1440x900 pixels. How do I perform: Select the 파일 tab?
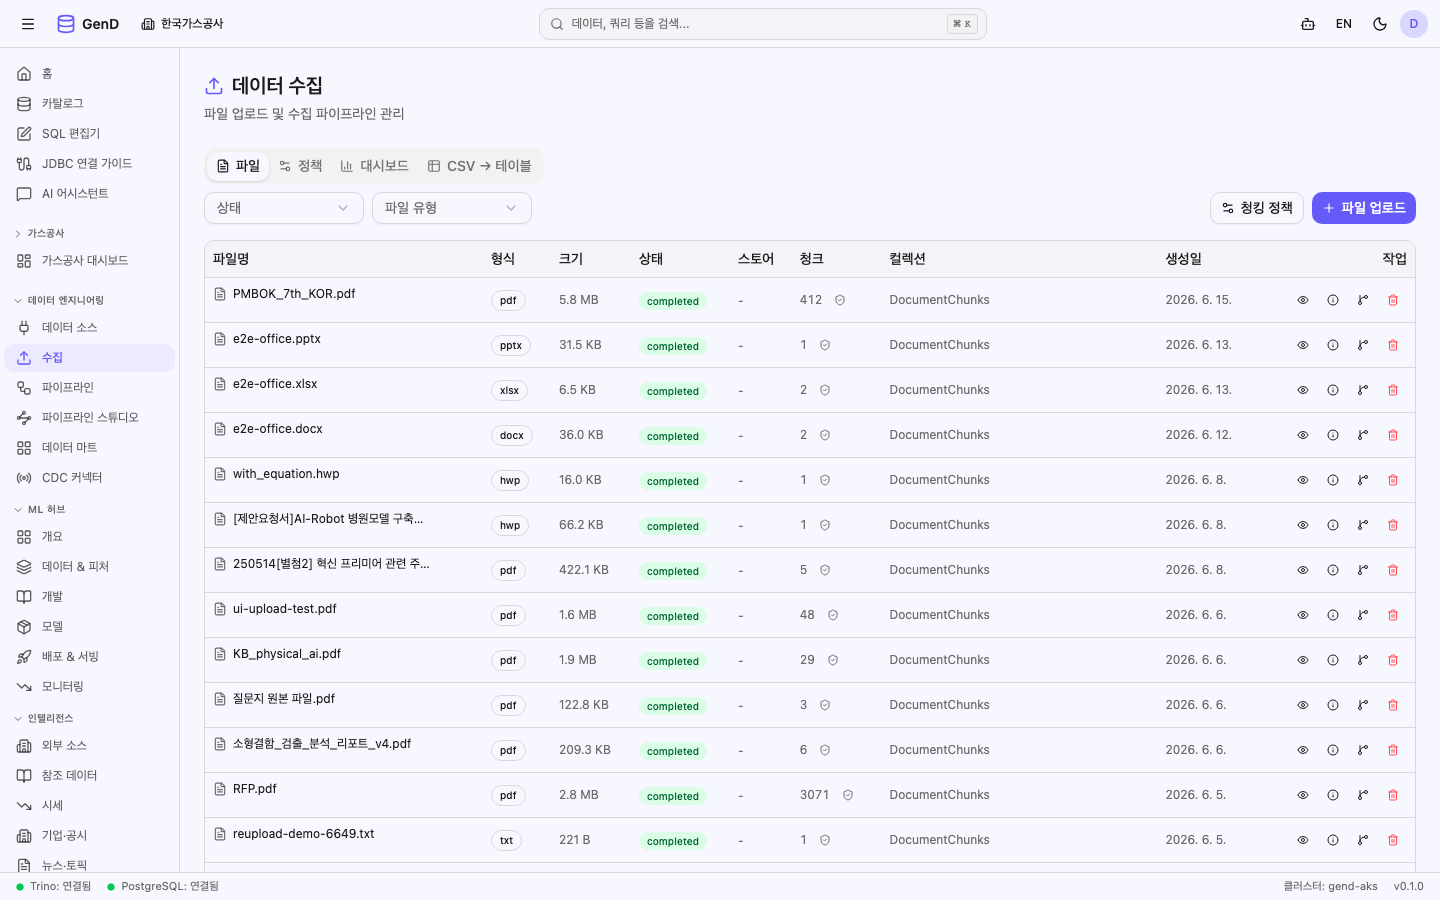[x=238, y=166]
